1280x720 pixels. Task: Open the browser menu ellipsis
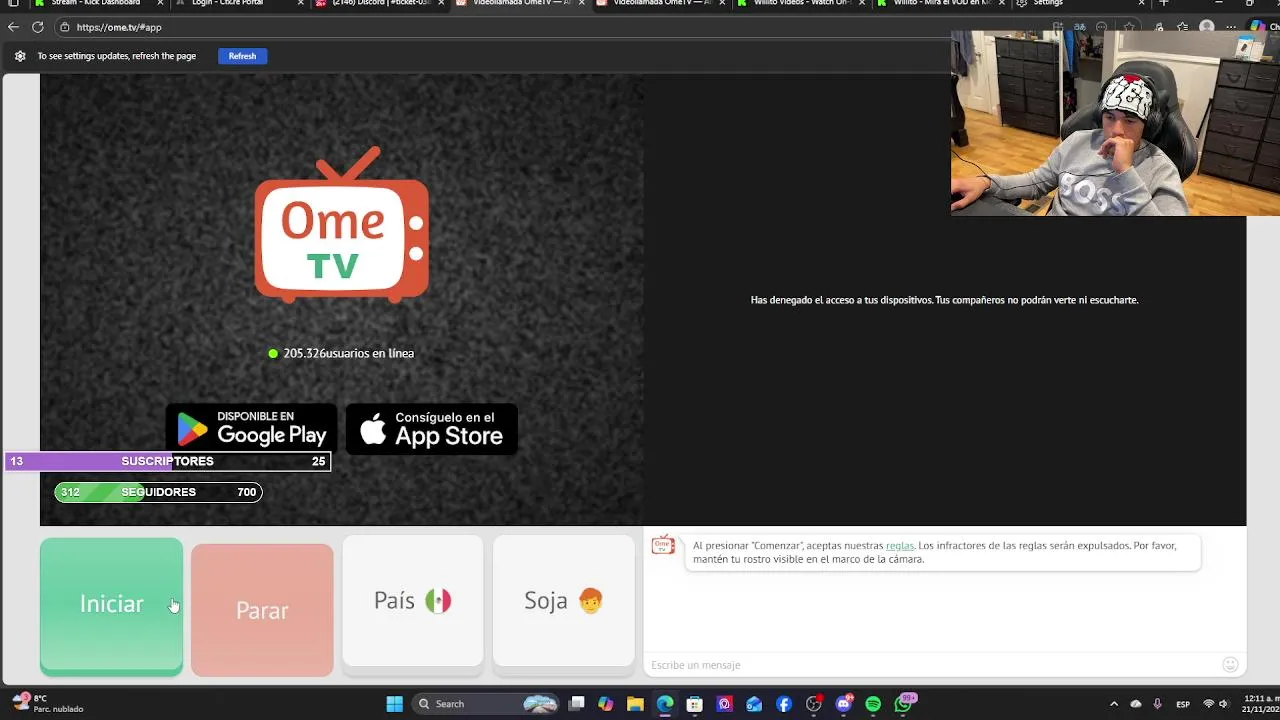coord(1232,27)
